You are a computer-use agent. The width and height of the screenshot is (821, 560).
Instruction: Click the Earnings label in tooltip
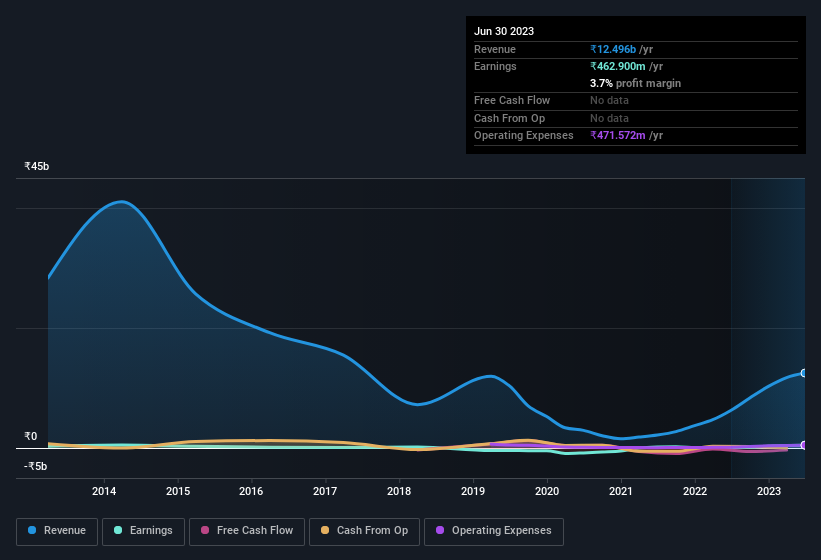[x=495, y=66]
